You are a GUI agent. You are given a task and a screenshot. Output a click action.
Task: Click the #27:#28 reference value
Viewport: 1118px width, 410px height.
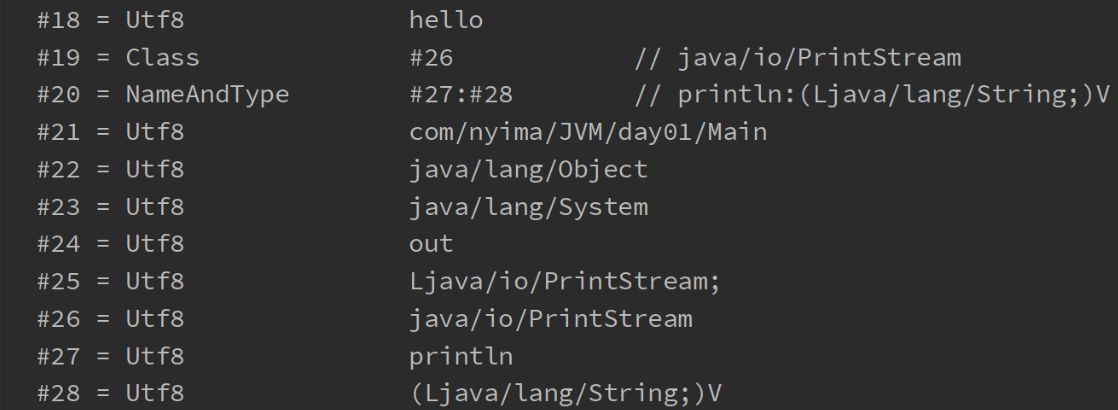(x=461, y=94)
